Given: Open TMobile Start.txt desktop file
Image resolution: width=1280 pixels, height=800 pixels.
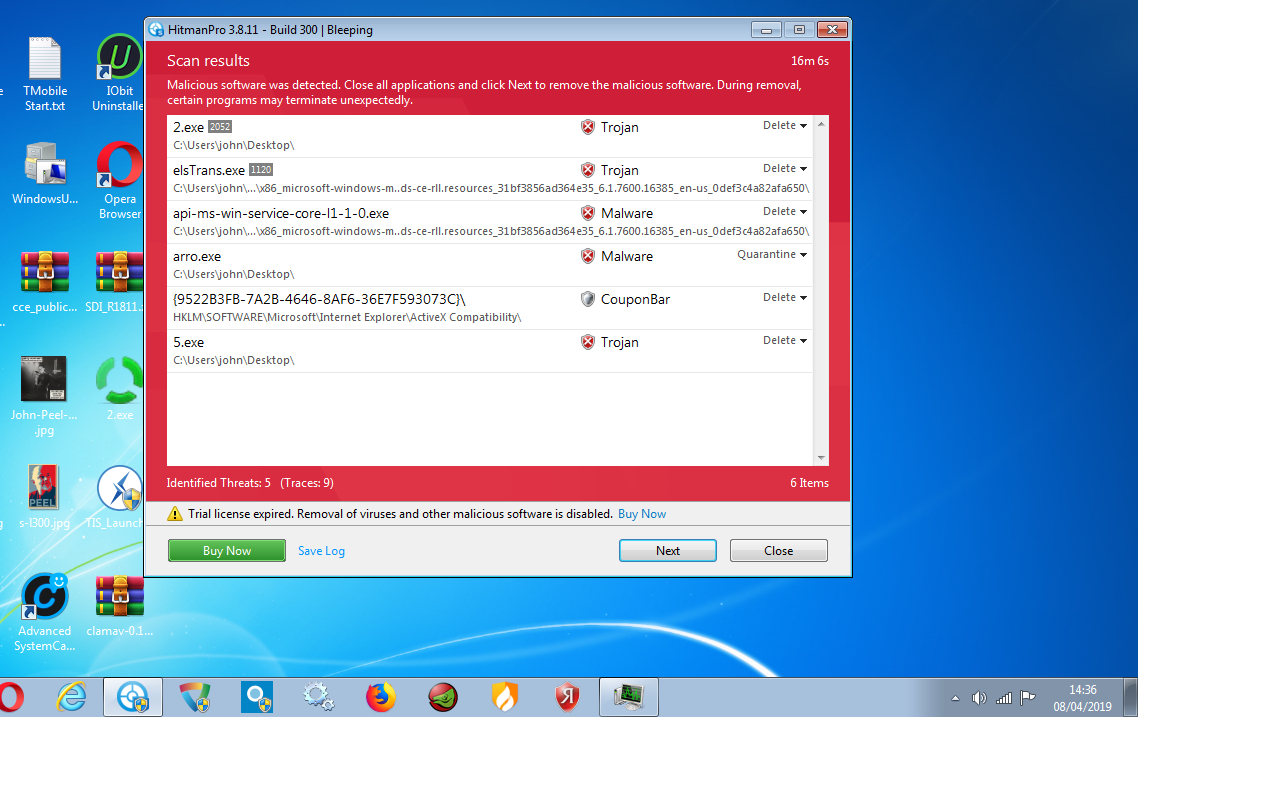Looking at the screenshot, I should pos(45,74).
